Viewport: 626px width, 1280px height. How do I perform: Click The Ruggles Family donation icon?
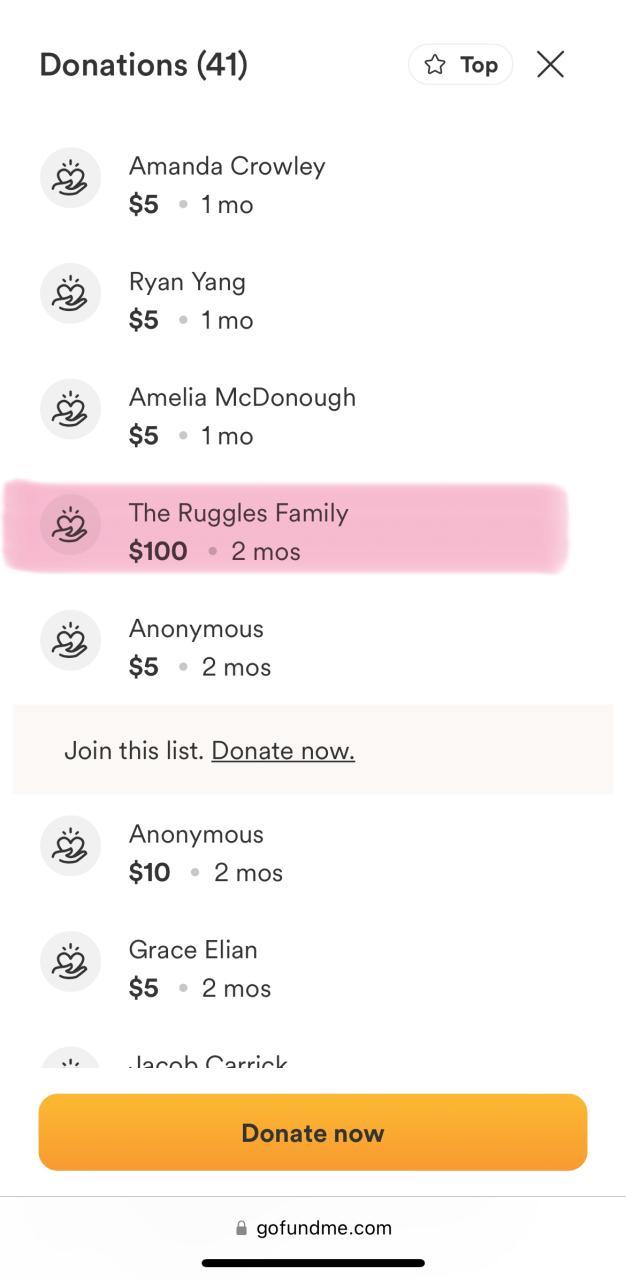[70, 525]
